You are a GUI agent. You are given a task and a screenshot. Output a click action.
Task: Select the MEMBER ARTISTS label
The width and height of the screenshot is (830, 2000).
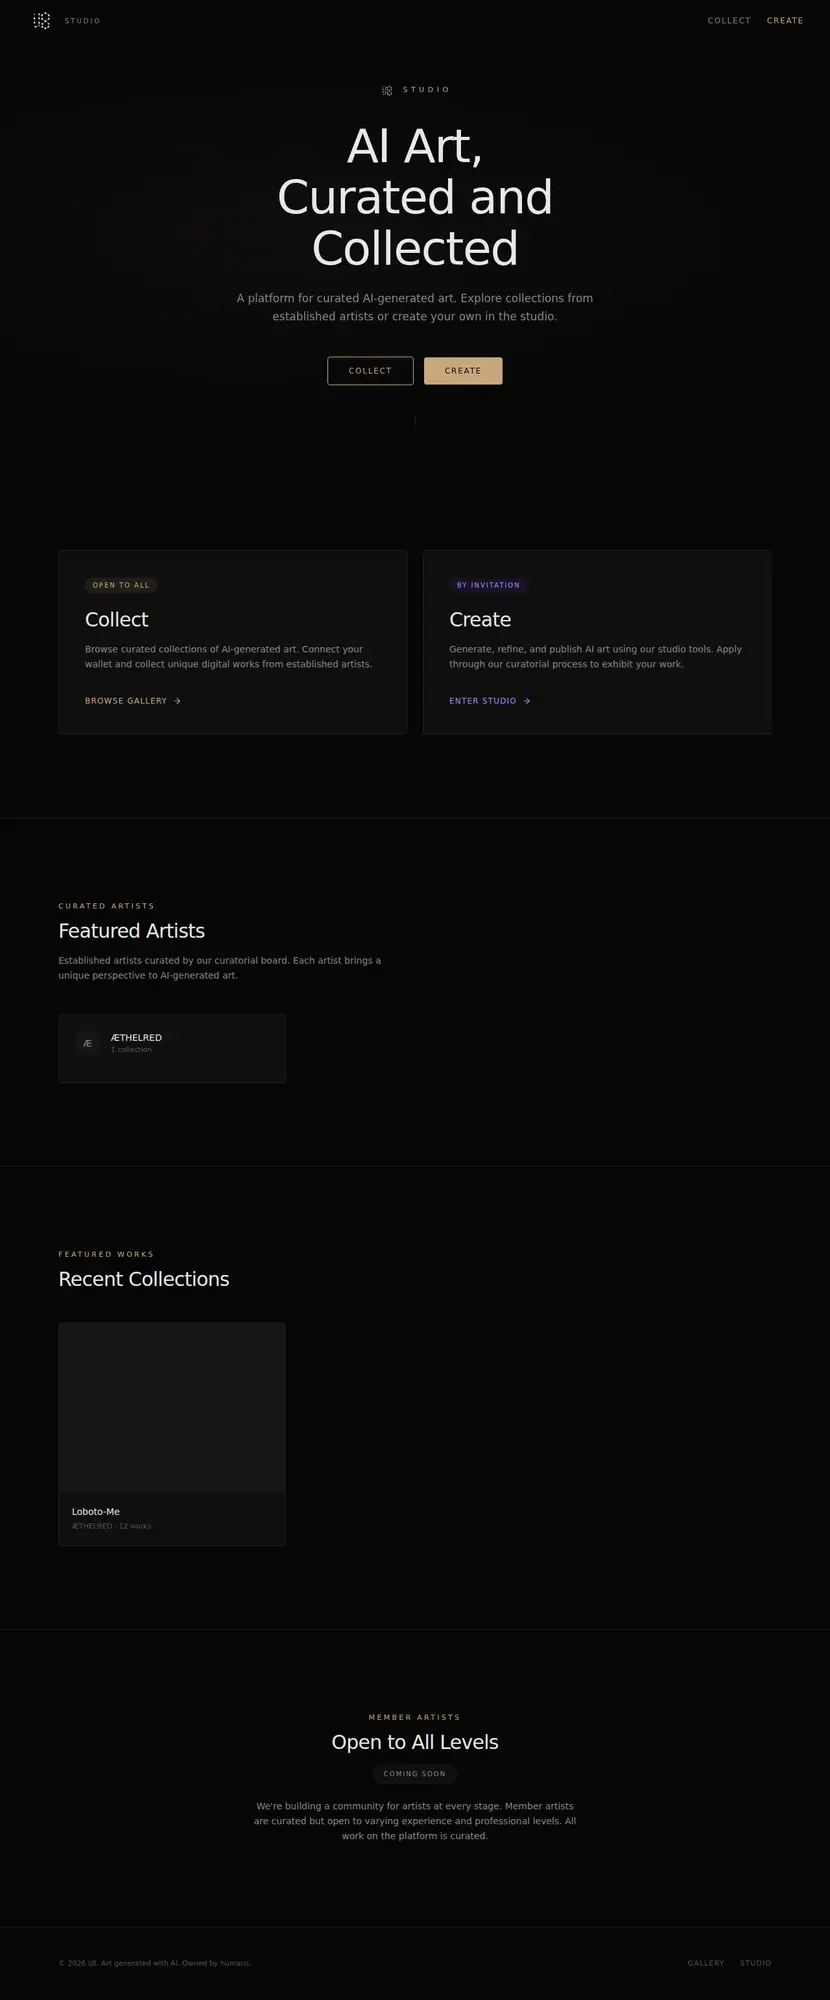pos(415,1717)
